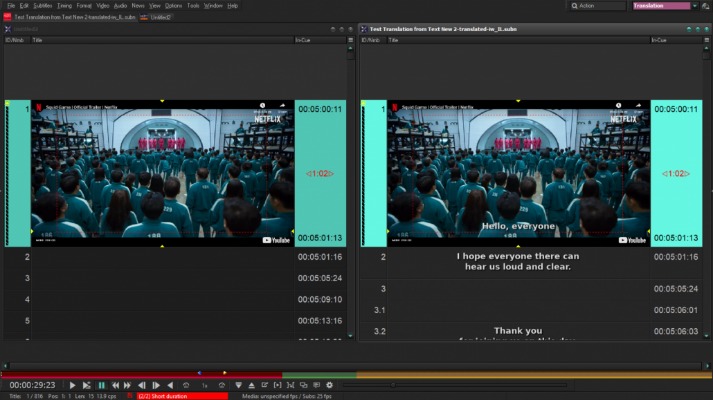
Task: Open the Subtitles menu
Action: pyautogui.click(x=43, y=6)
